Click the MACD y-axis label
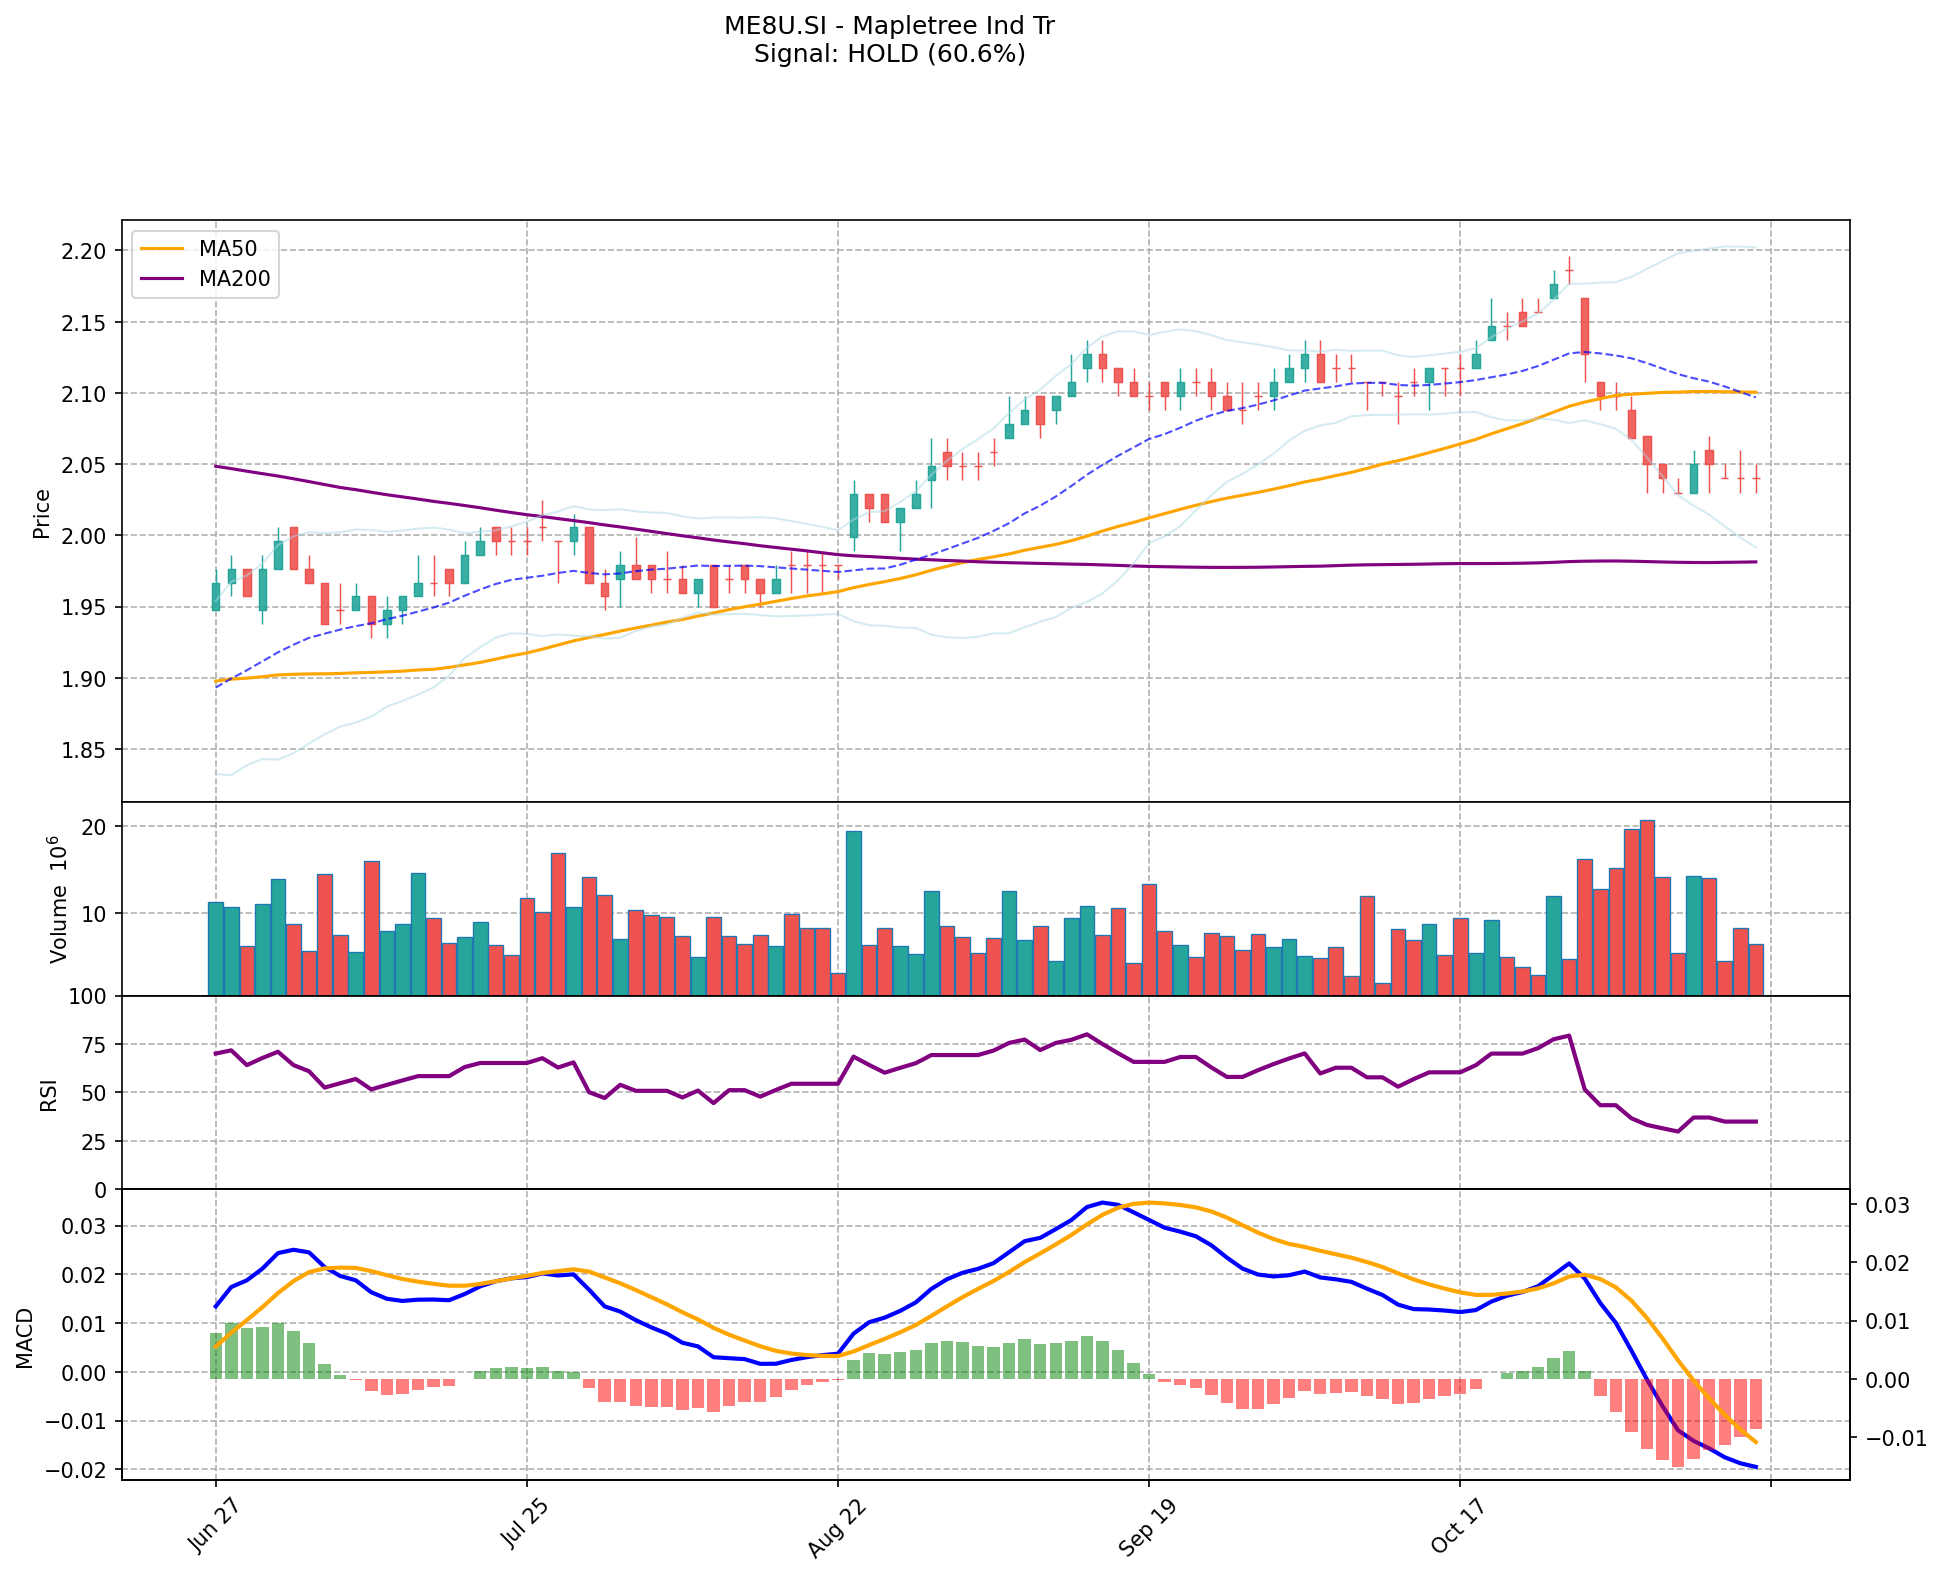This screenshot has height=1576, width=1943. pyautogui.click(x=26, y=1337)
